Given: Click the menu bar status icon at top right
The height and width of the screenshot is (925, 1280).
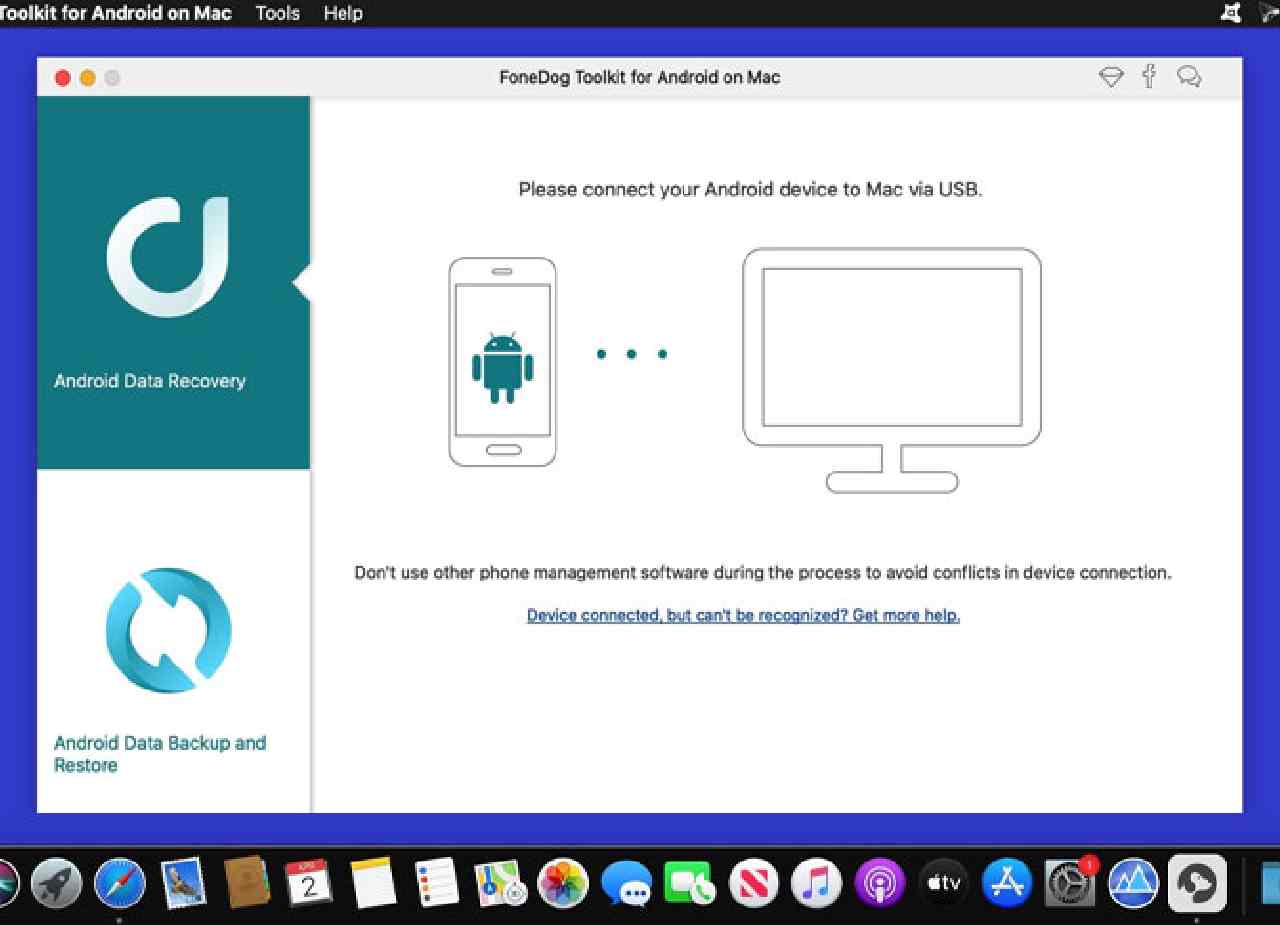Looking at the screenshot, I should (1232, 13).
